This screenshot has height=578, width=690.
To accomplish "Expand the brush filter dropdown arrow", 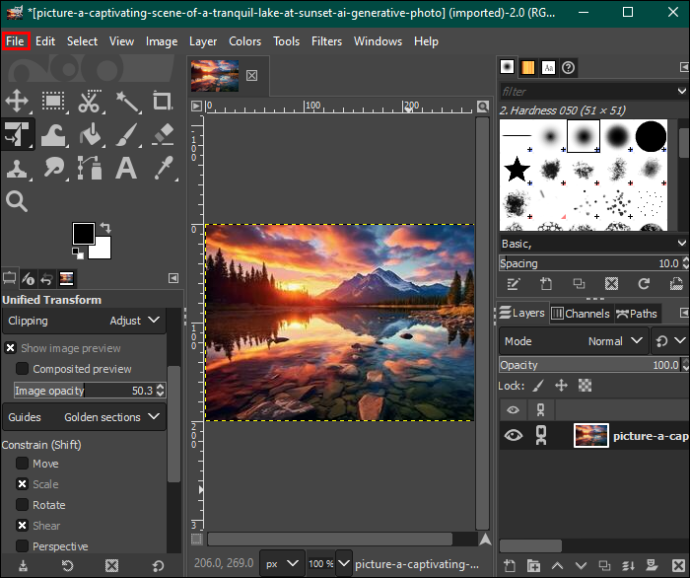I will click(x=682, y=91).
